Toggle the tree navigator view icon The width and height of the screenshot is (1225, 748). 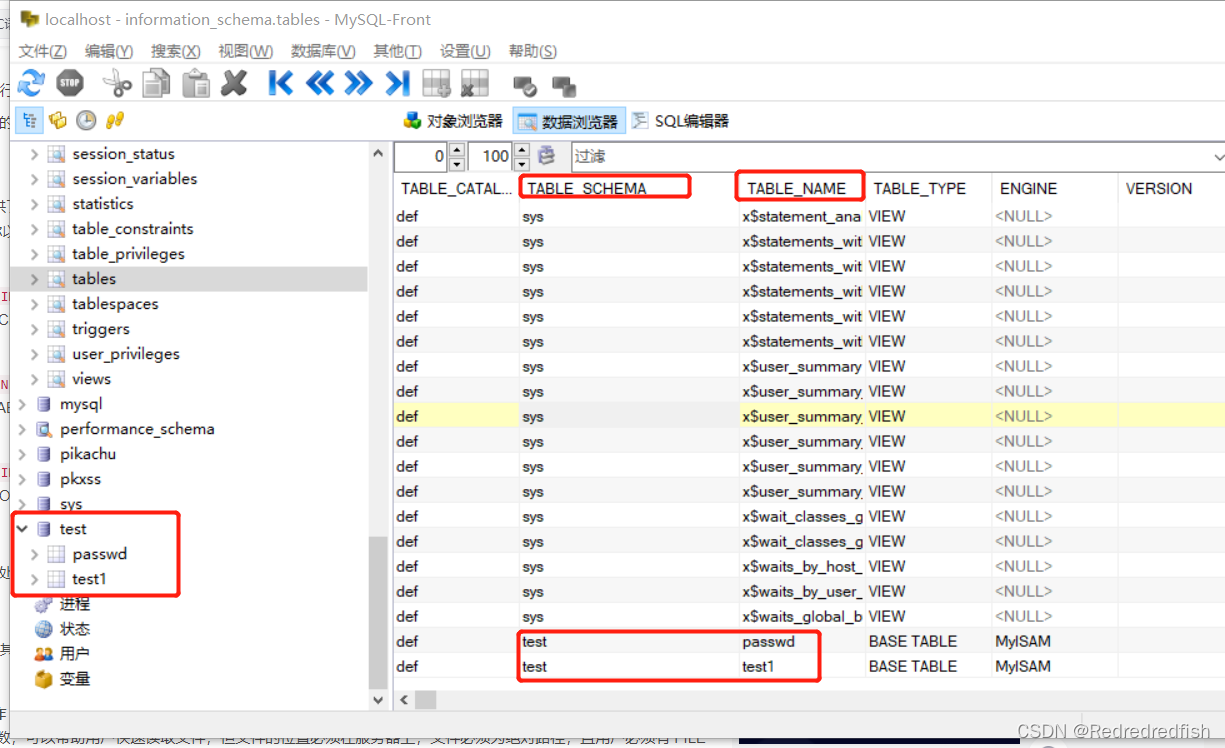[29, 120]
